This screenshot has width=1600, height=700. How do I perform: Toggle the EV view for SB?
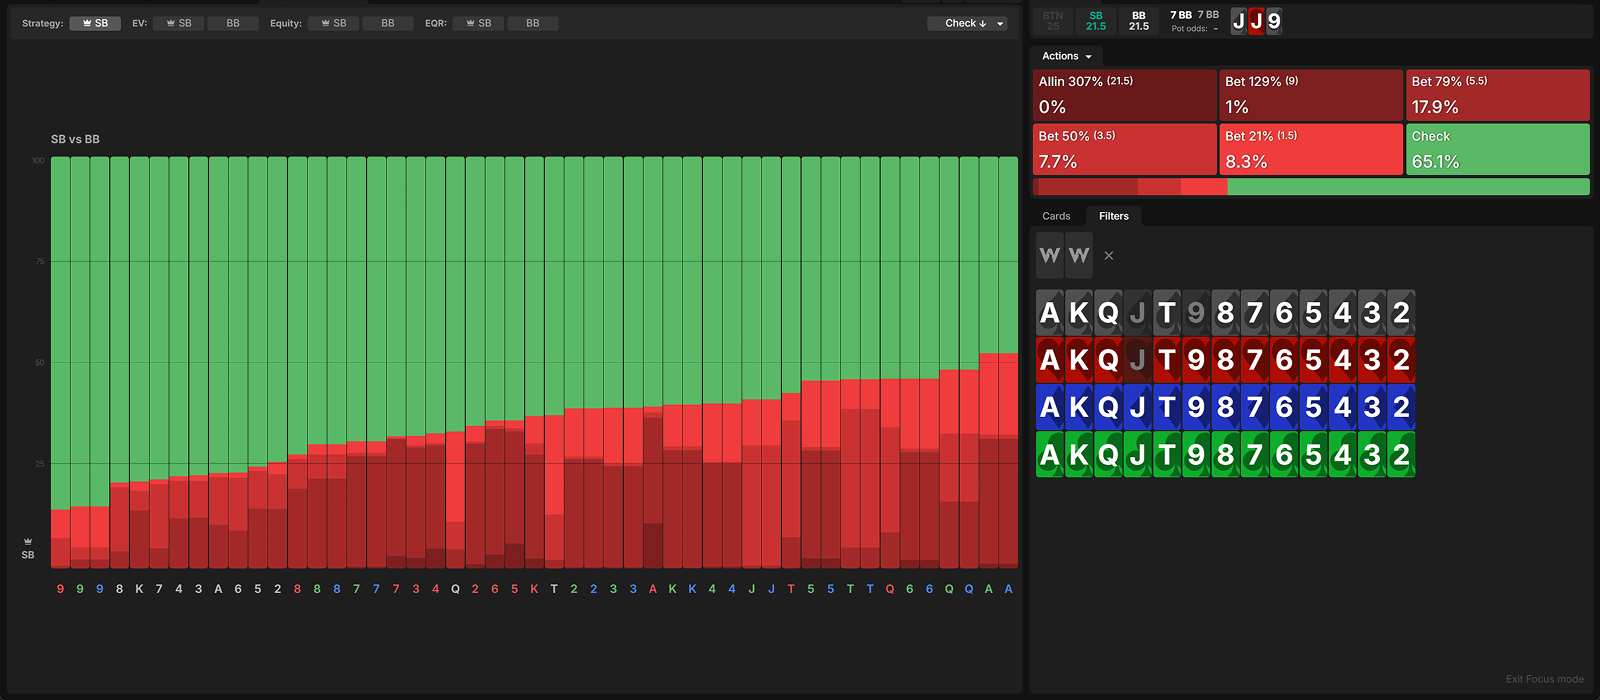click(179, 23)
